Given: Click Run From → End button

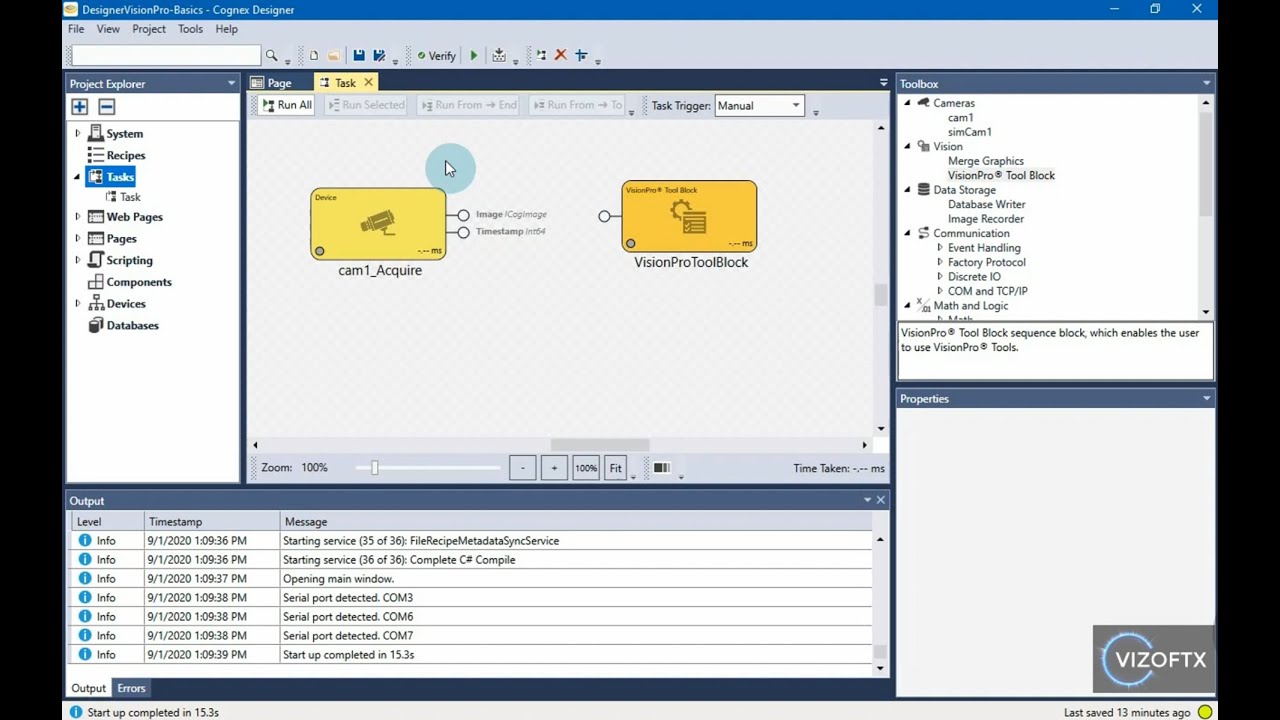Looking at the screenshot, I should pyautogui.click(x=469, y=105).
